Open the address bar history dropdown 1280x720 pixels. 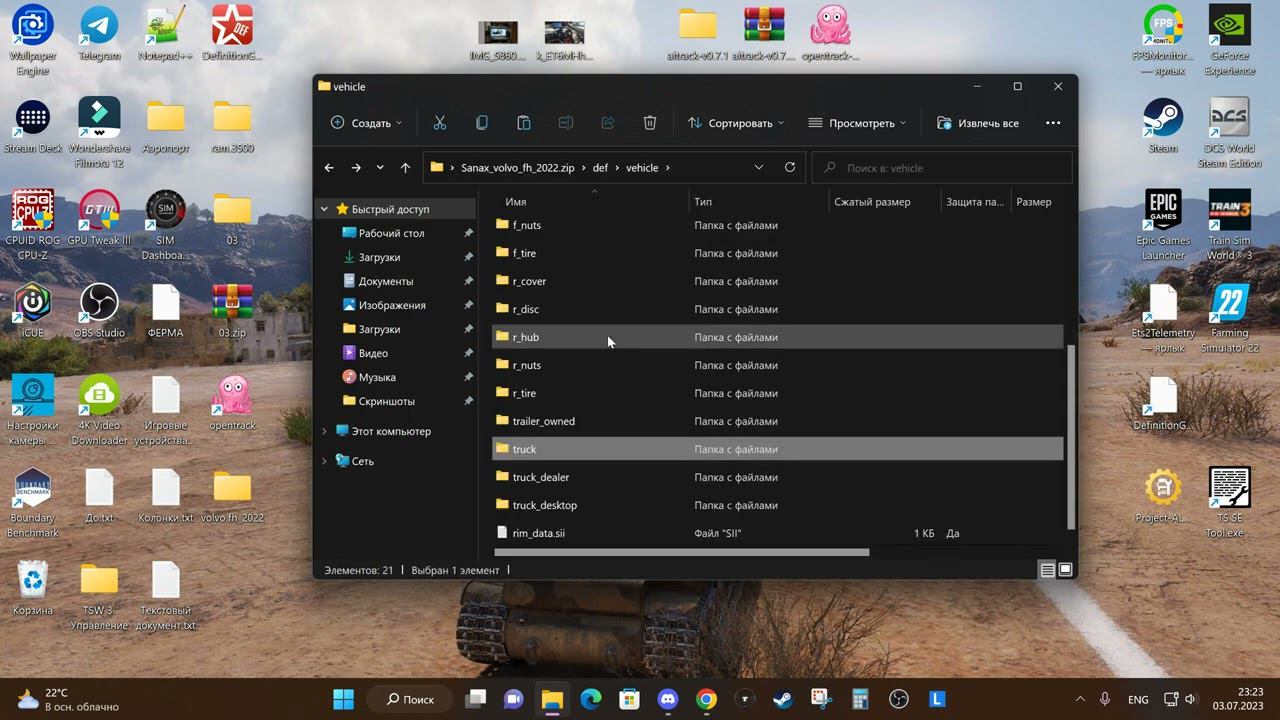click(759, 168)
